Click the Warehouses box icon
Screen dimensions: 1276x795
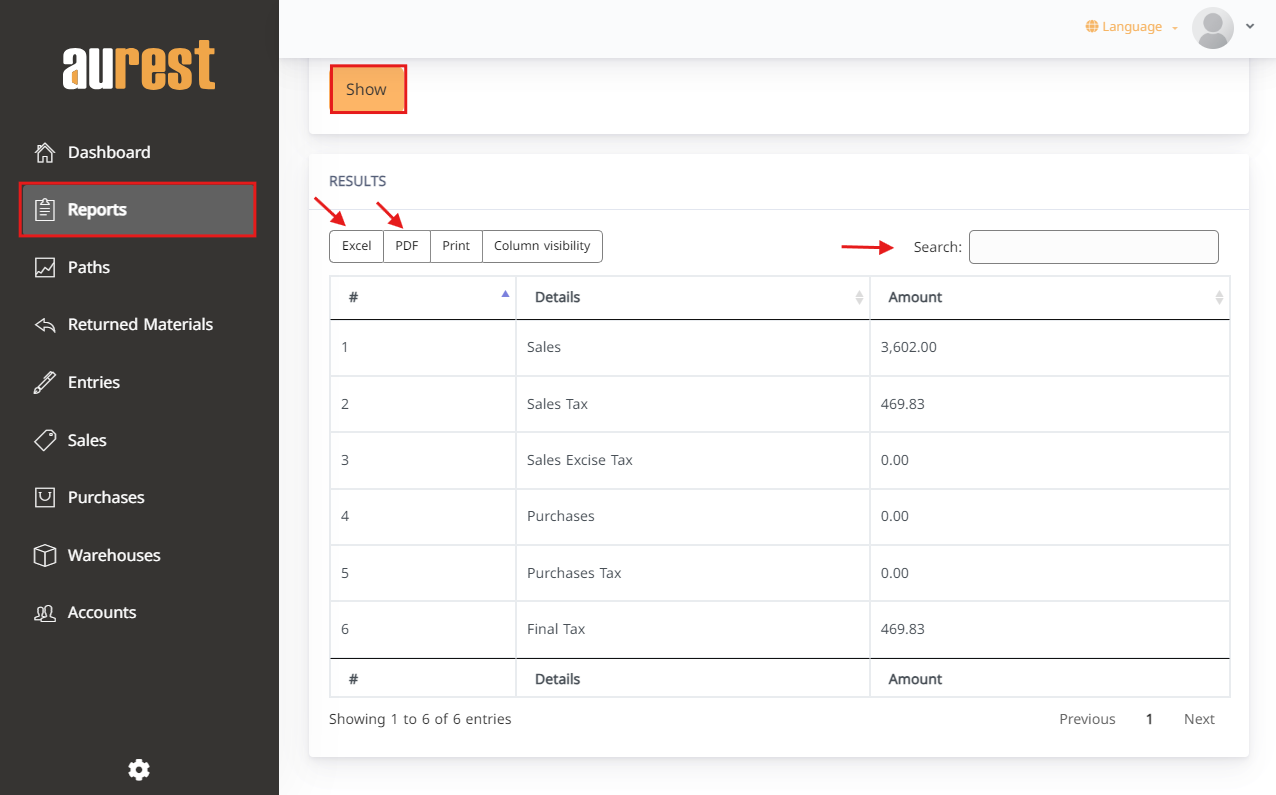45,556
